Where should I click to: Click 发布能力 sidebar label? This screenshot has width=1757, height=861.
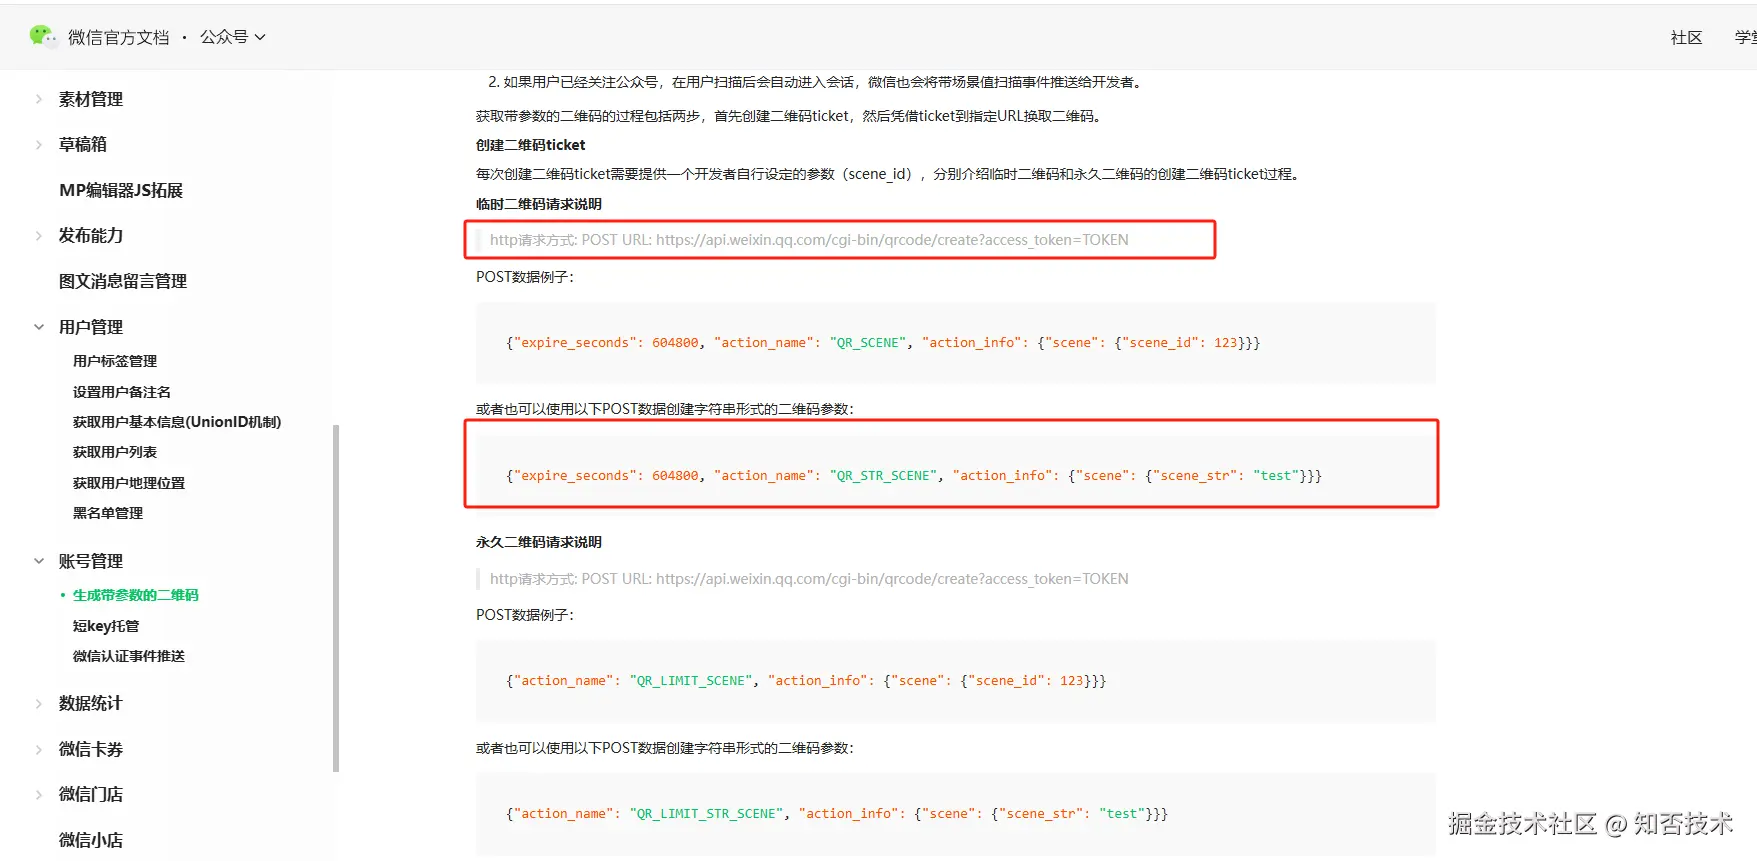[91, 236]
